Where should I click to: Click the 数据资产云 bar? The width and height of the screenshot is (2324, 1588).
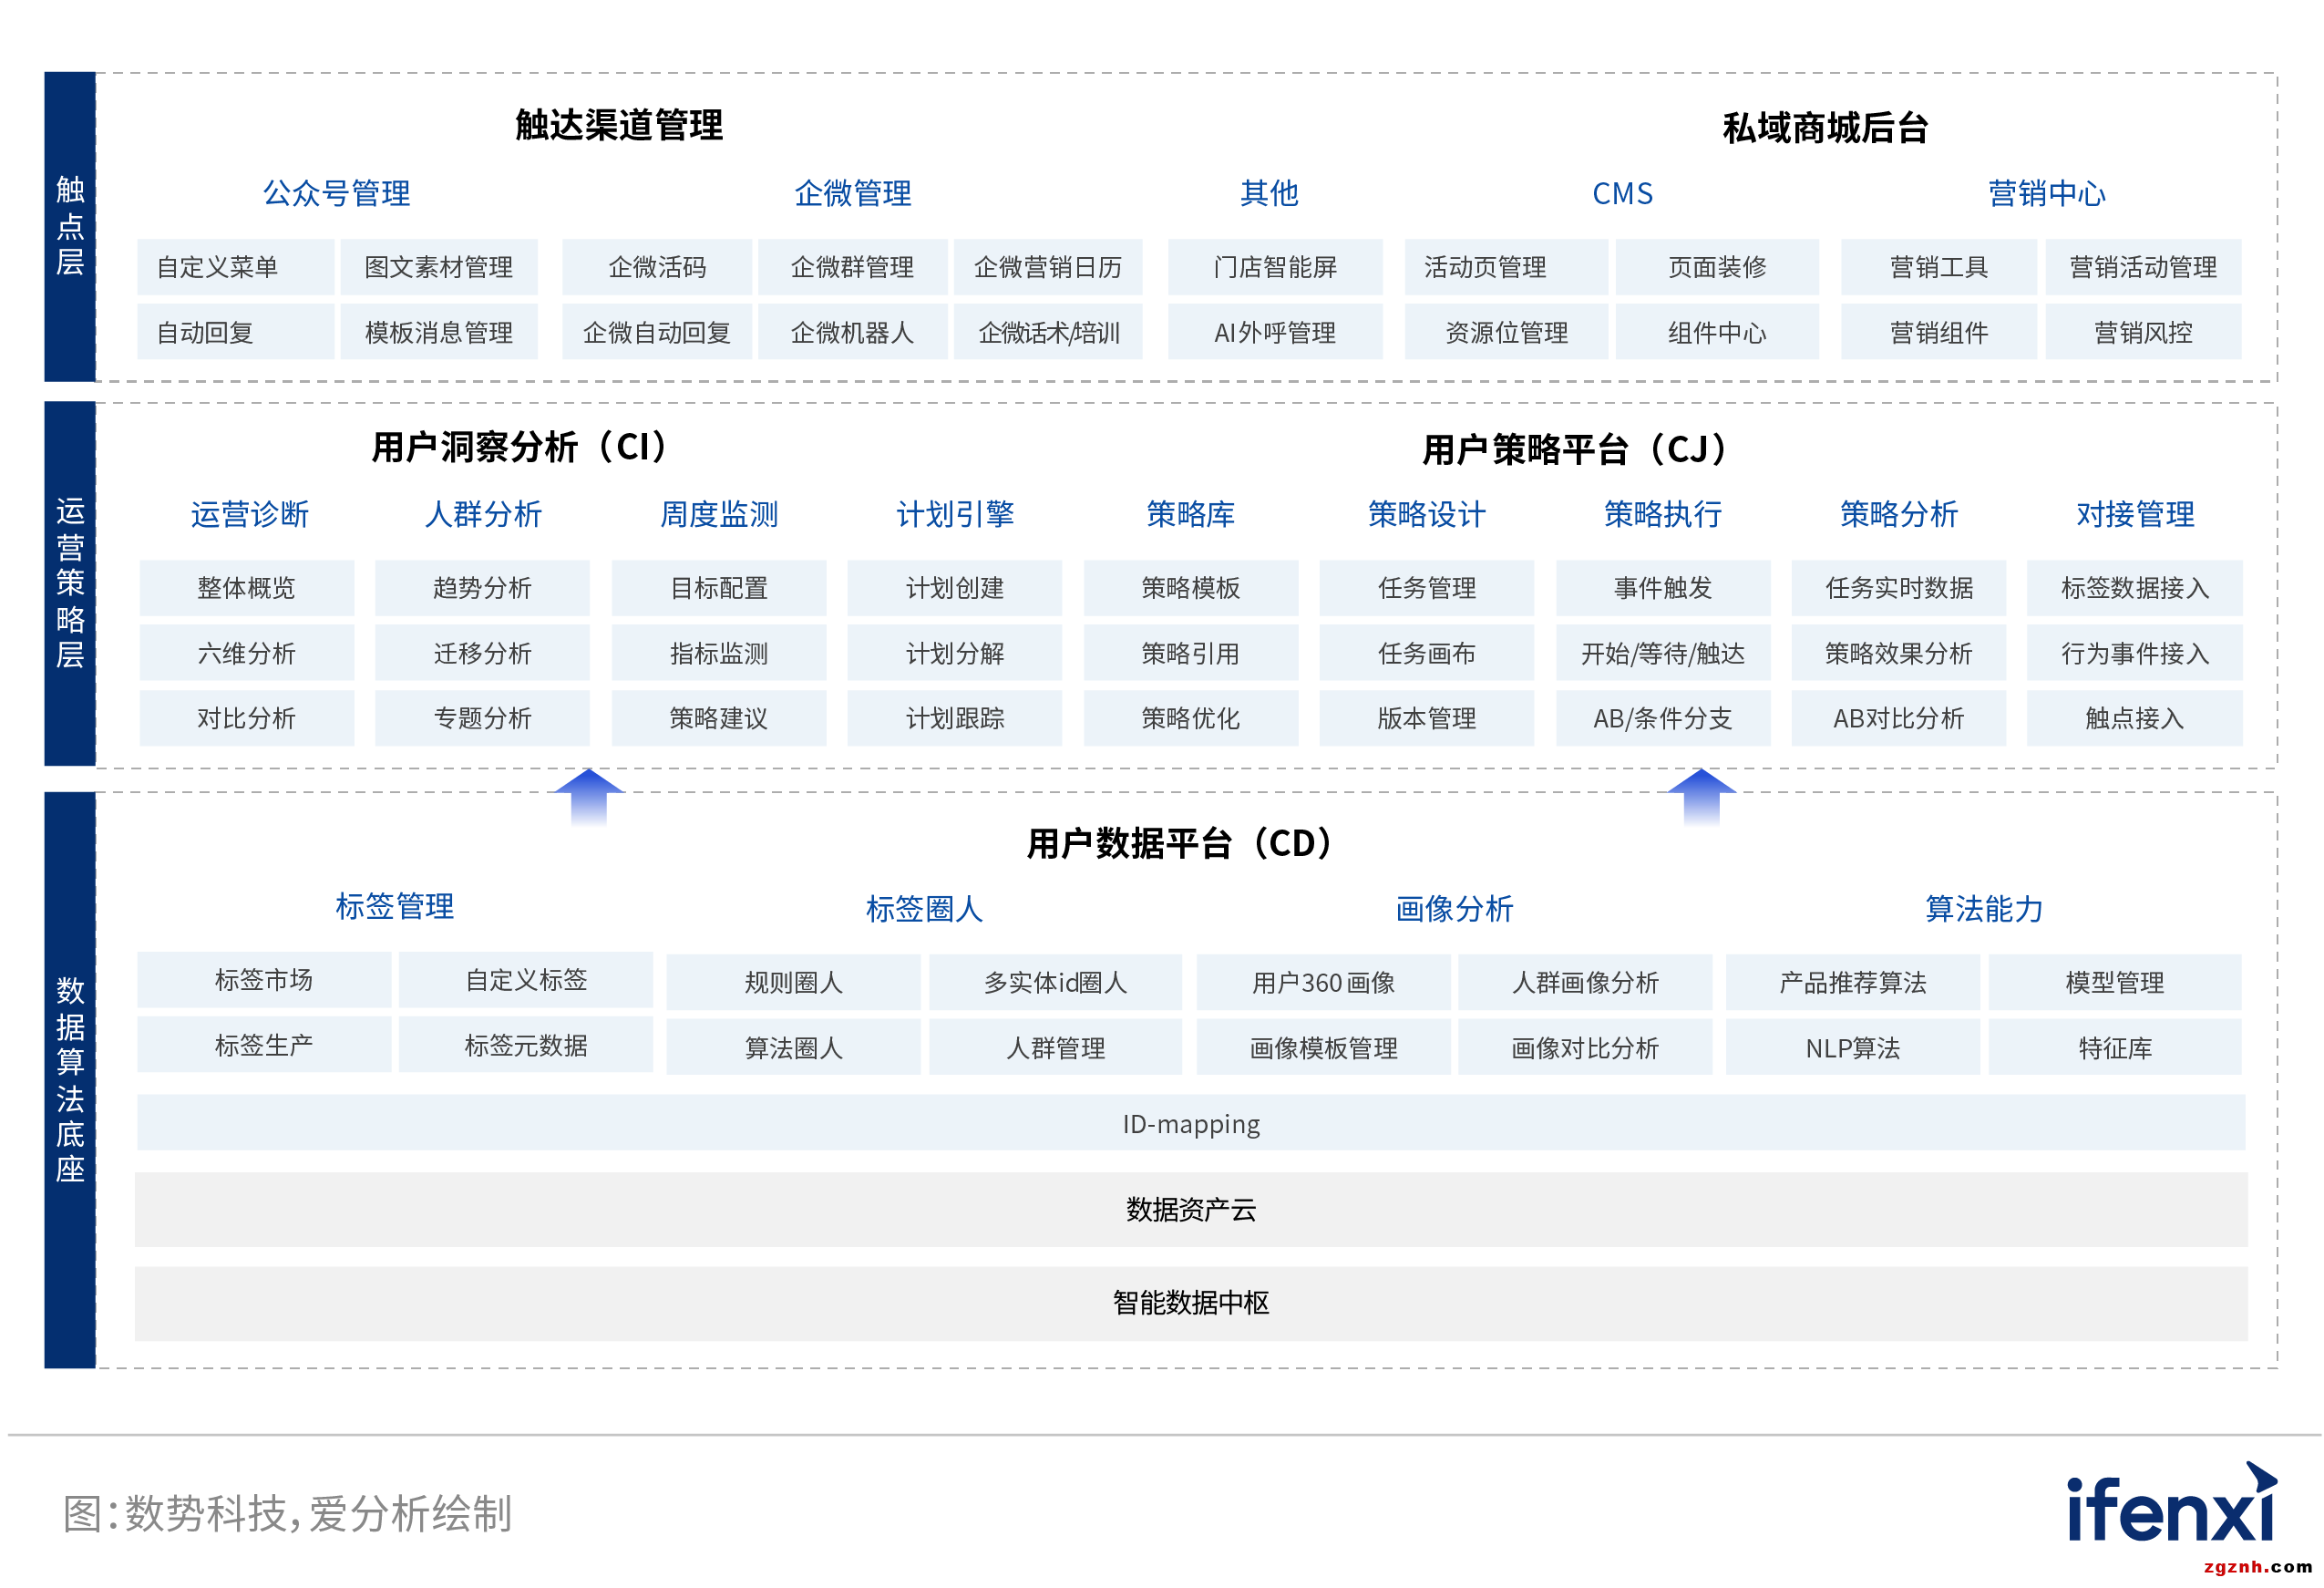1190,1209
